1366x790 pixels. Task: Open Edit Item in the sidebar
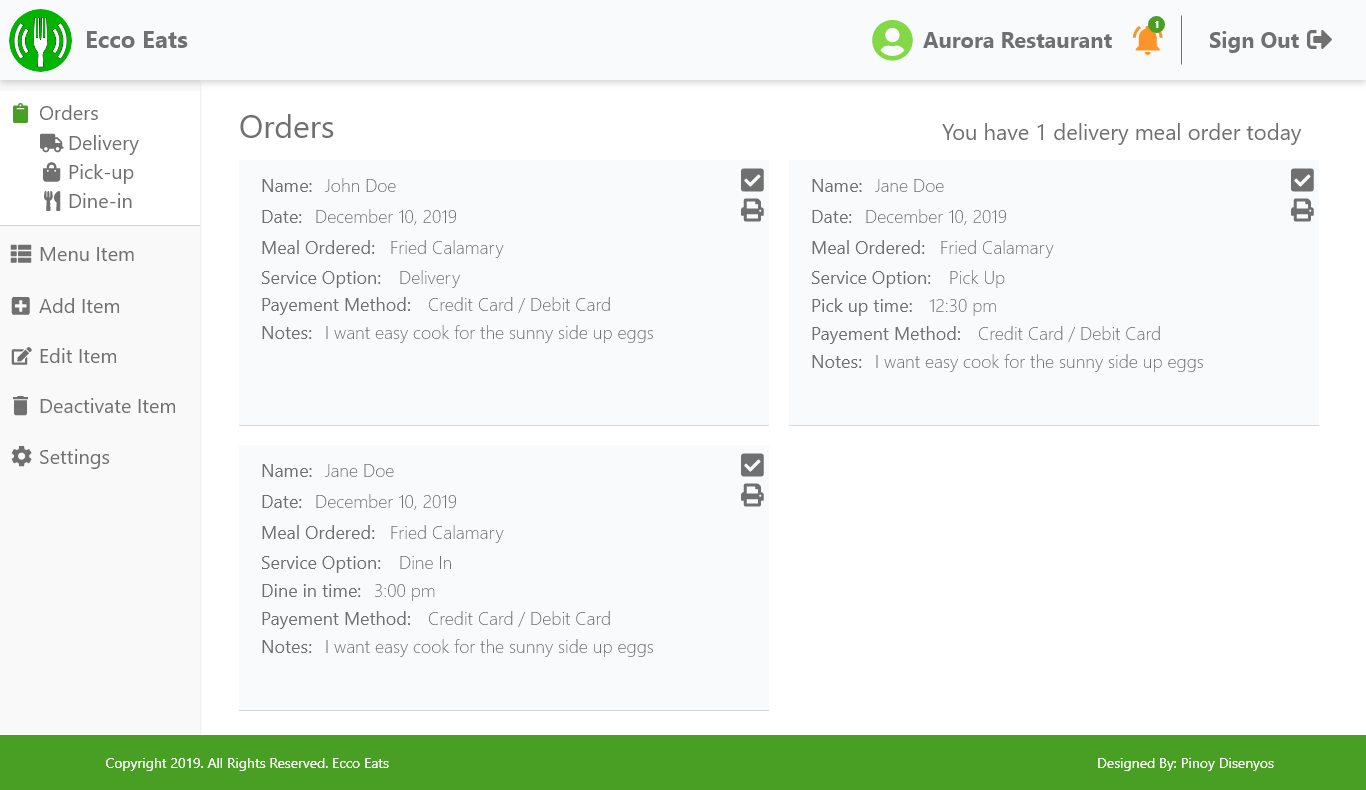tap(77, 356)
